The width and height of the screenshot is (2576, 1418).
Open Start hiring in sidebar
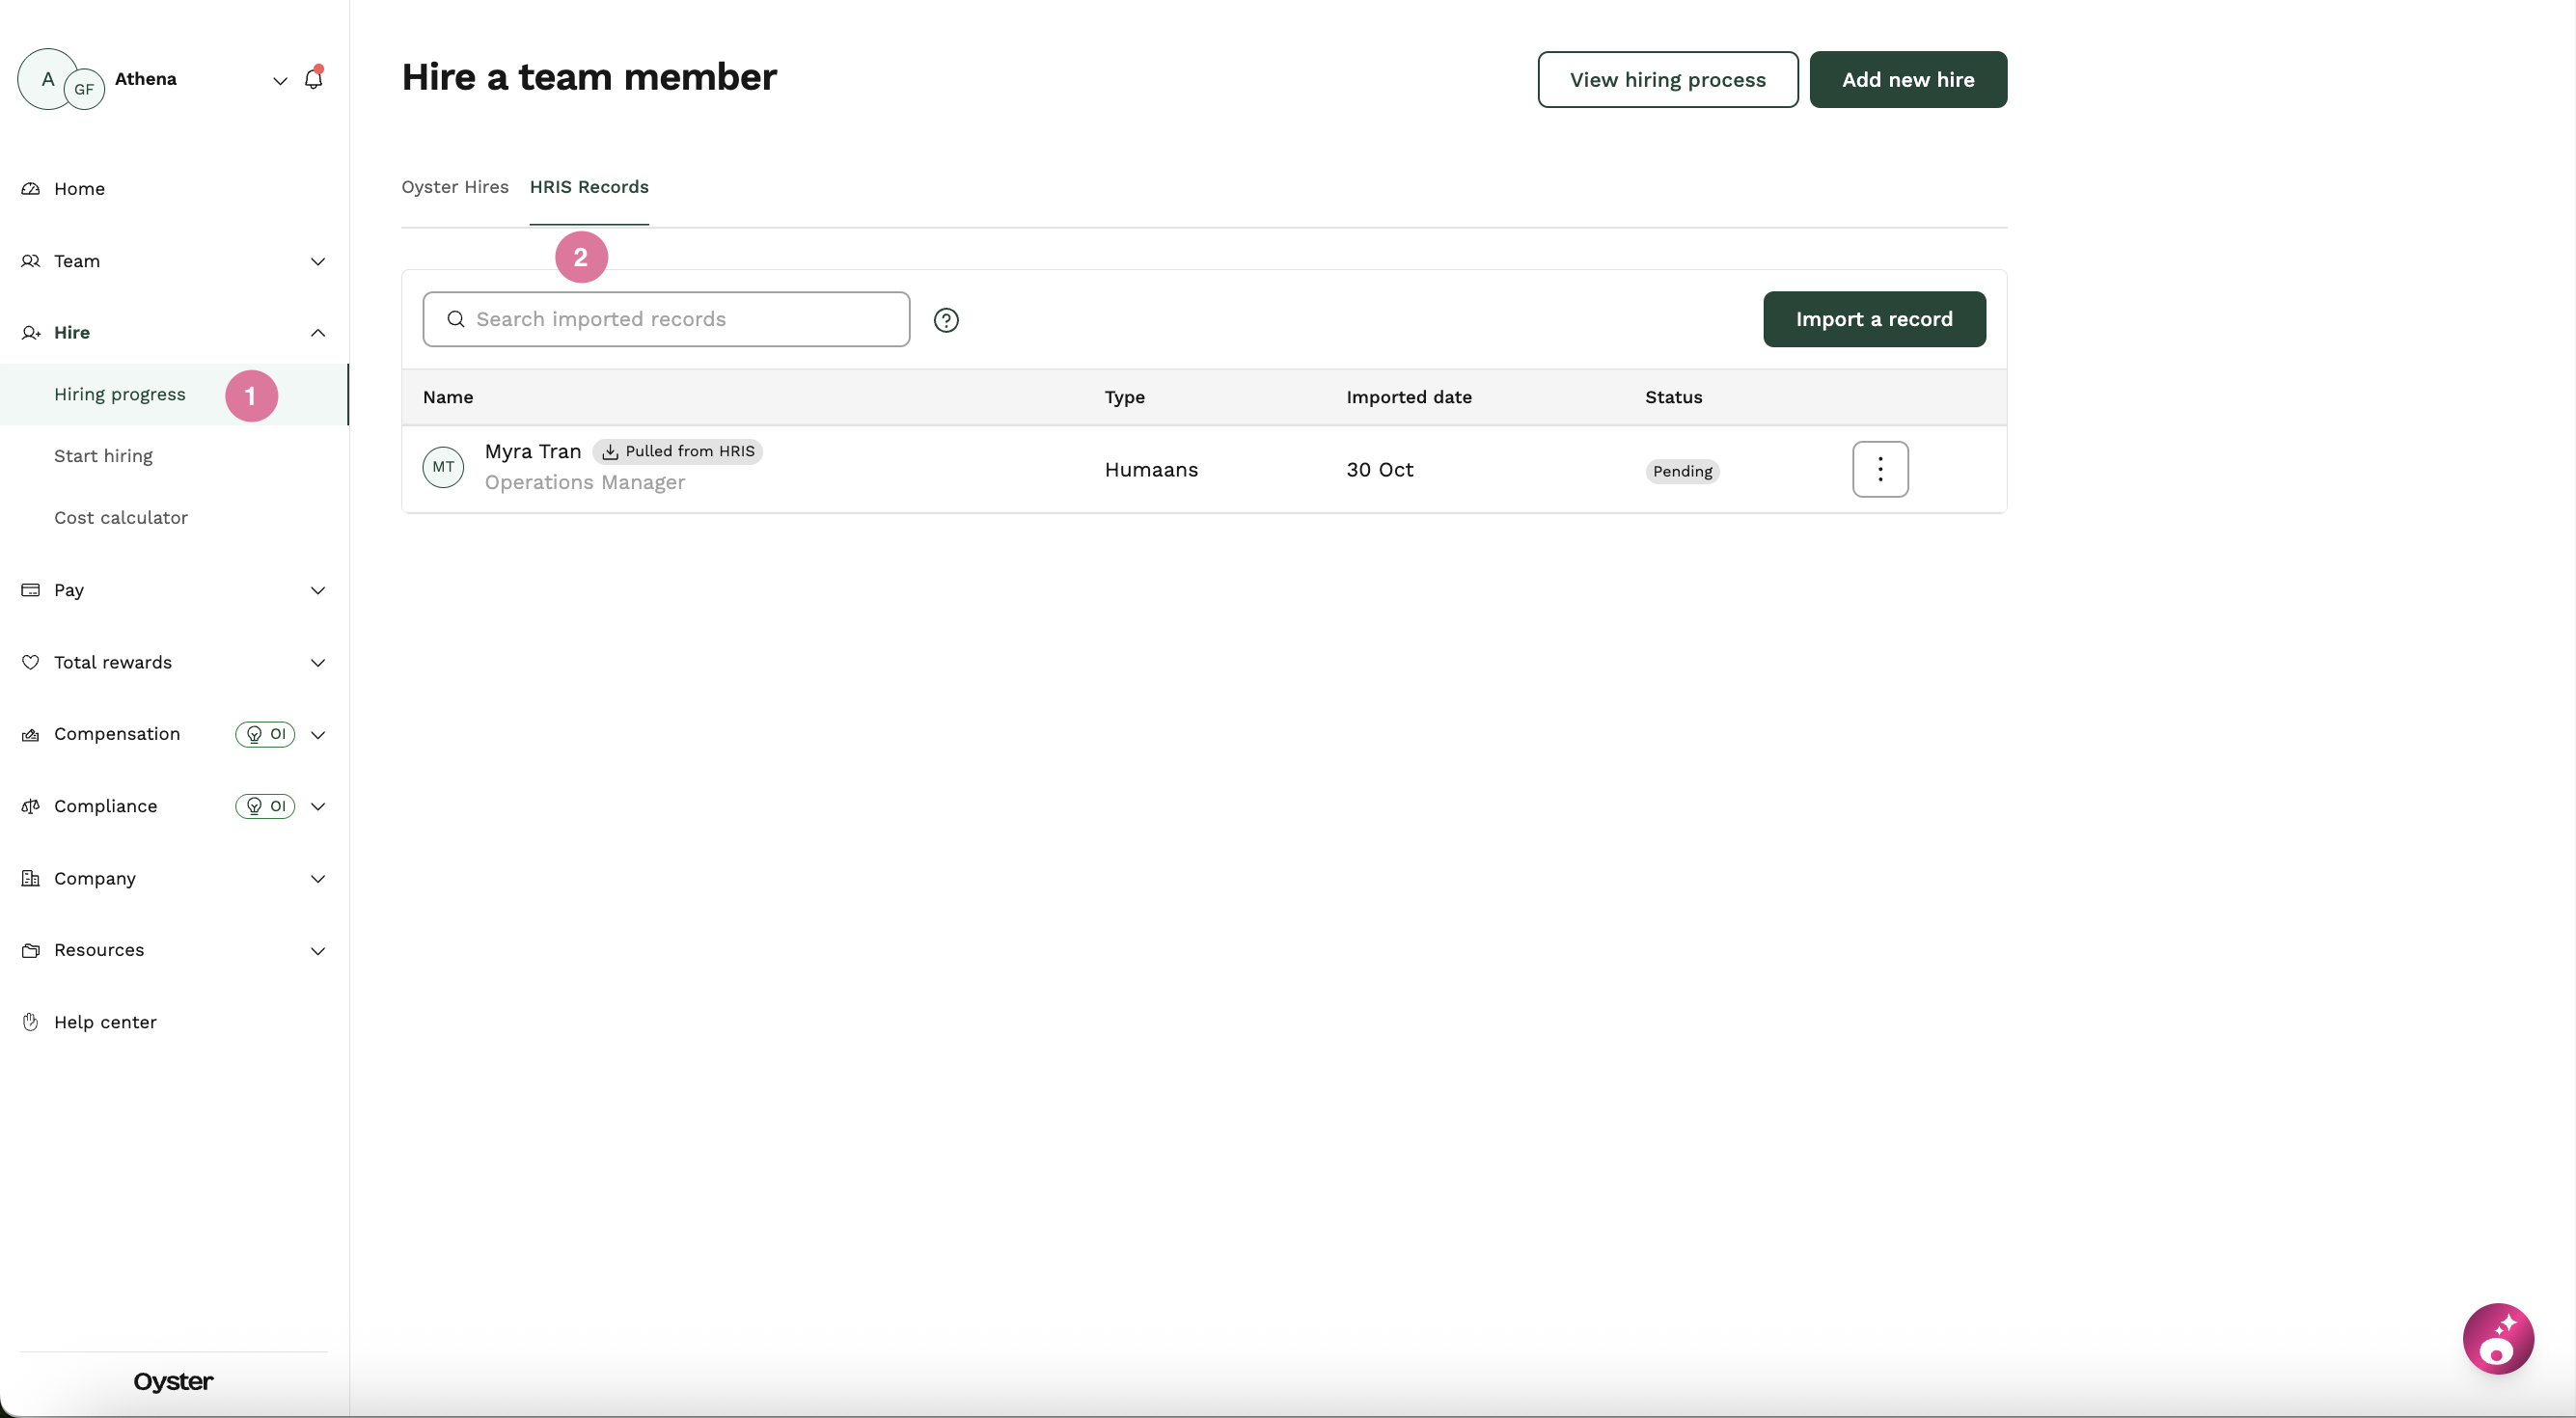coord(103,456)
